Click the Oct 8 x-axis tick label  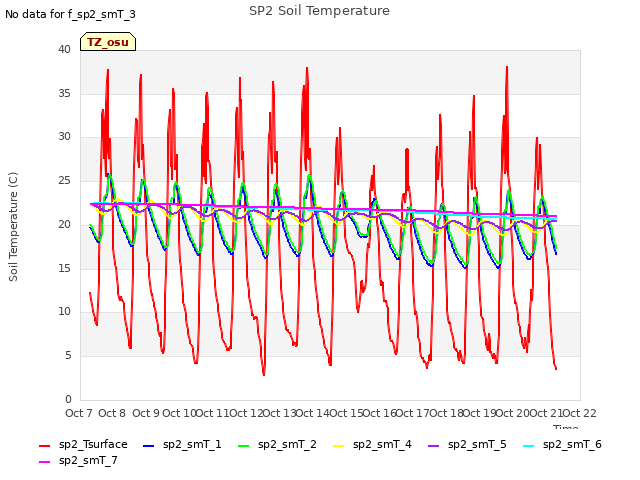[112, 413]
